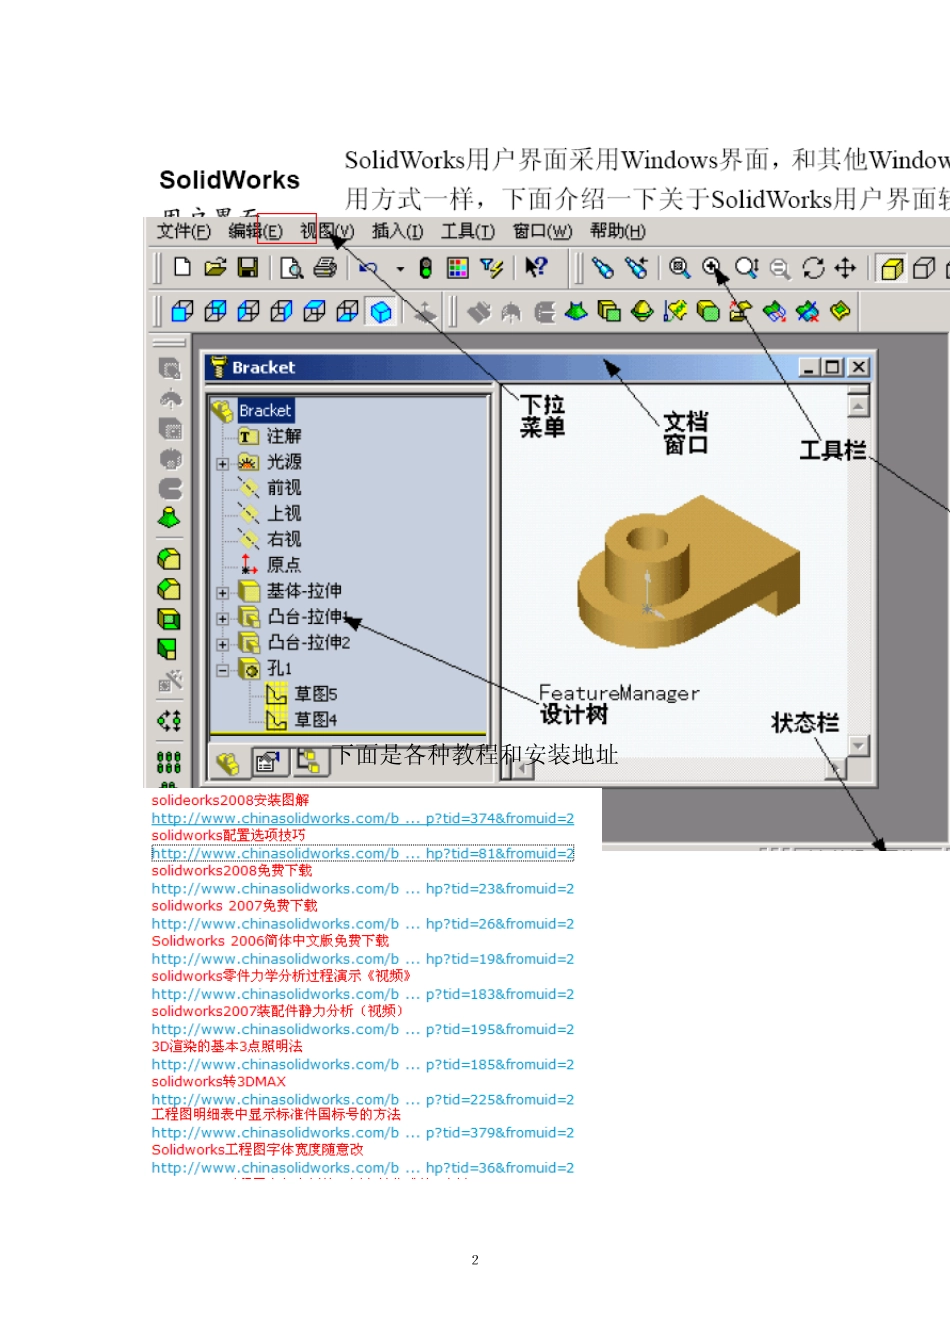Set Back standard view orientation
The image size is (950, 1344).
point(215,312)
